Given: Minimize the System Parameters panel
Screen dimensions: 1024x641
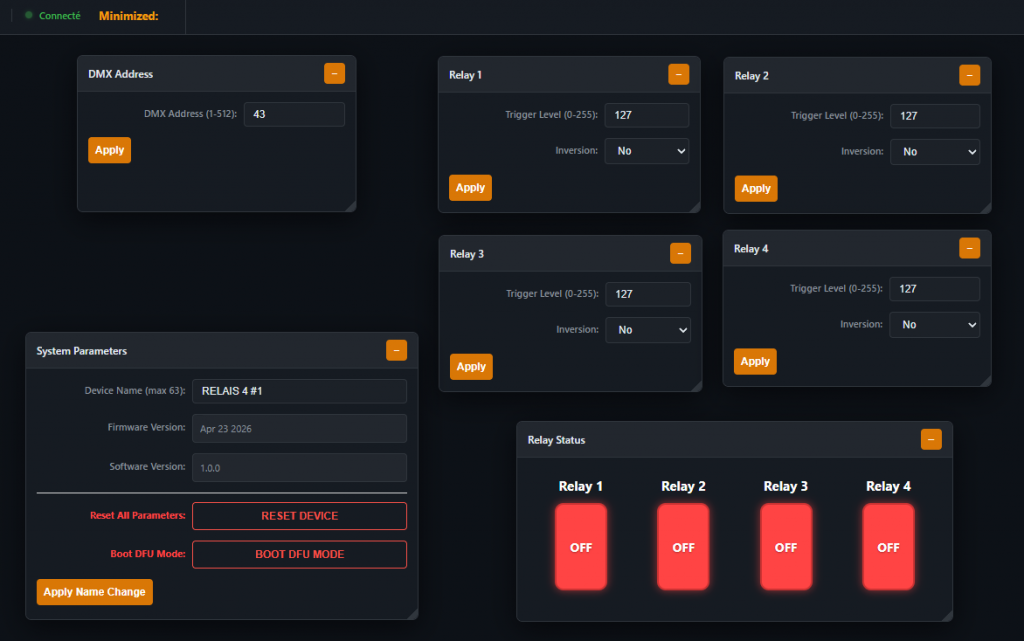Looking at the screenshot, I should click(x=397, y=351).
